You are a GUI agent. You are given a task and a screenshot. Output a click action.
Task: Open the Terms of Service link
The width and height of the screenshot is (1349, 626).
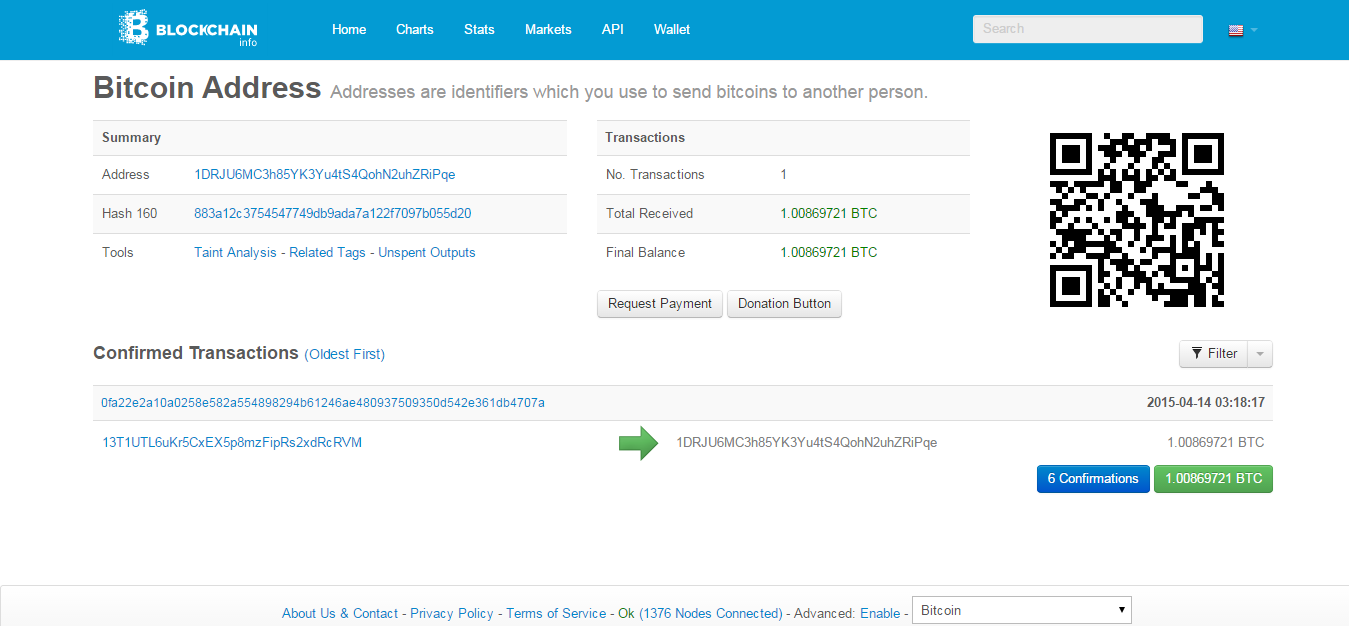click(x=556, y=613)
